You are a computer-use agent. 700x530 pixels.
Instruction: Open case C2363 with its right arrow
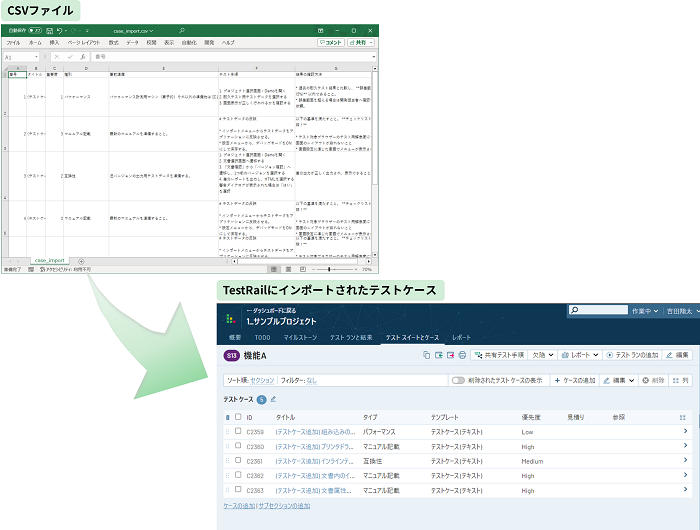point(685,490)
